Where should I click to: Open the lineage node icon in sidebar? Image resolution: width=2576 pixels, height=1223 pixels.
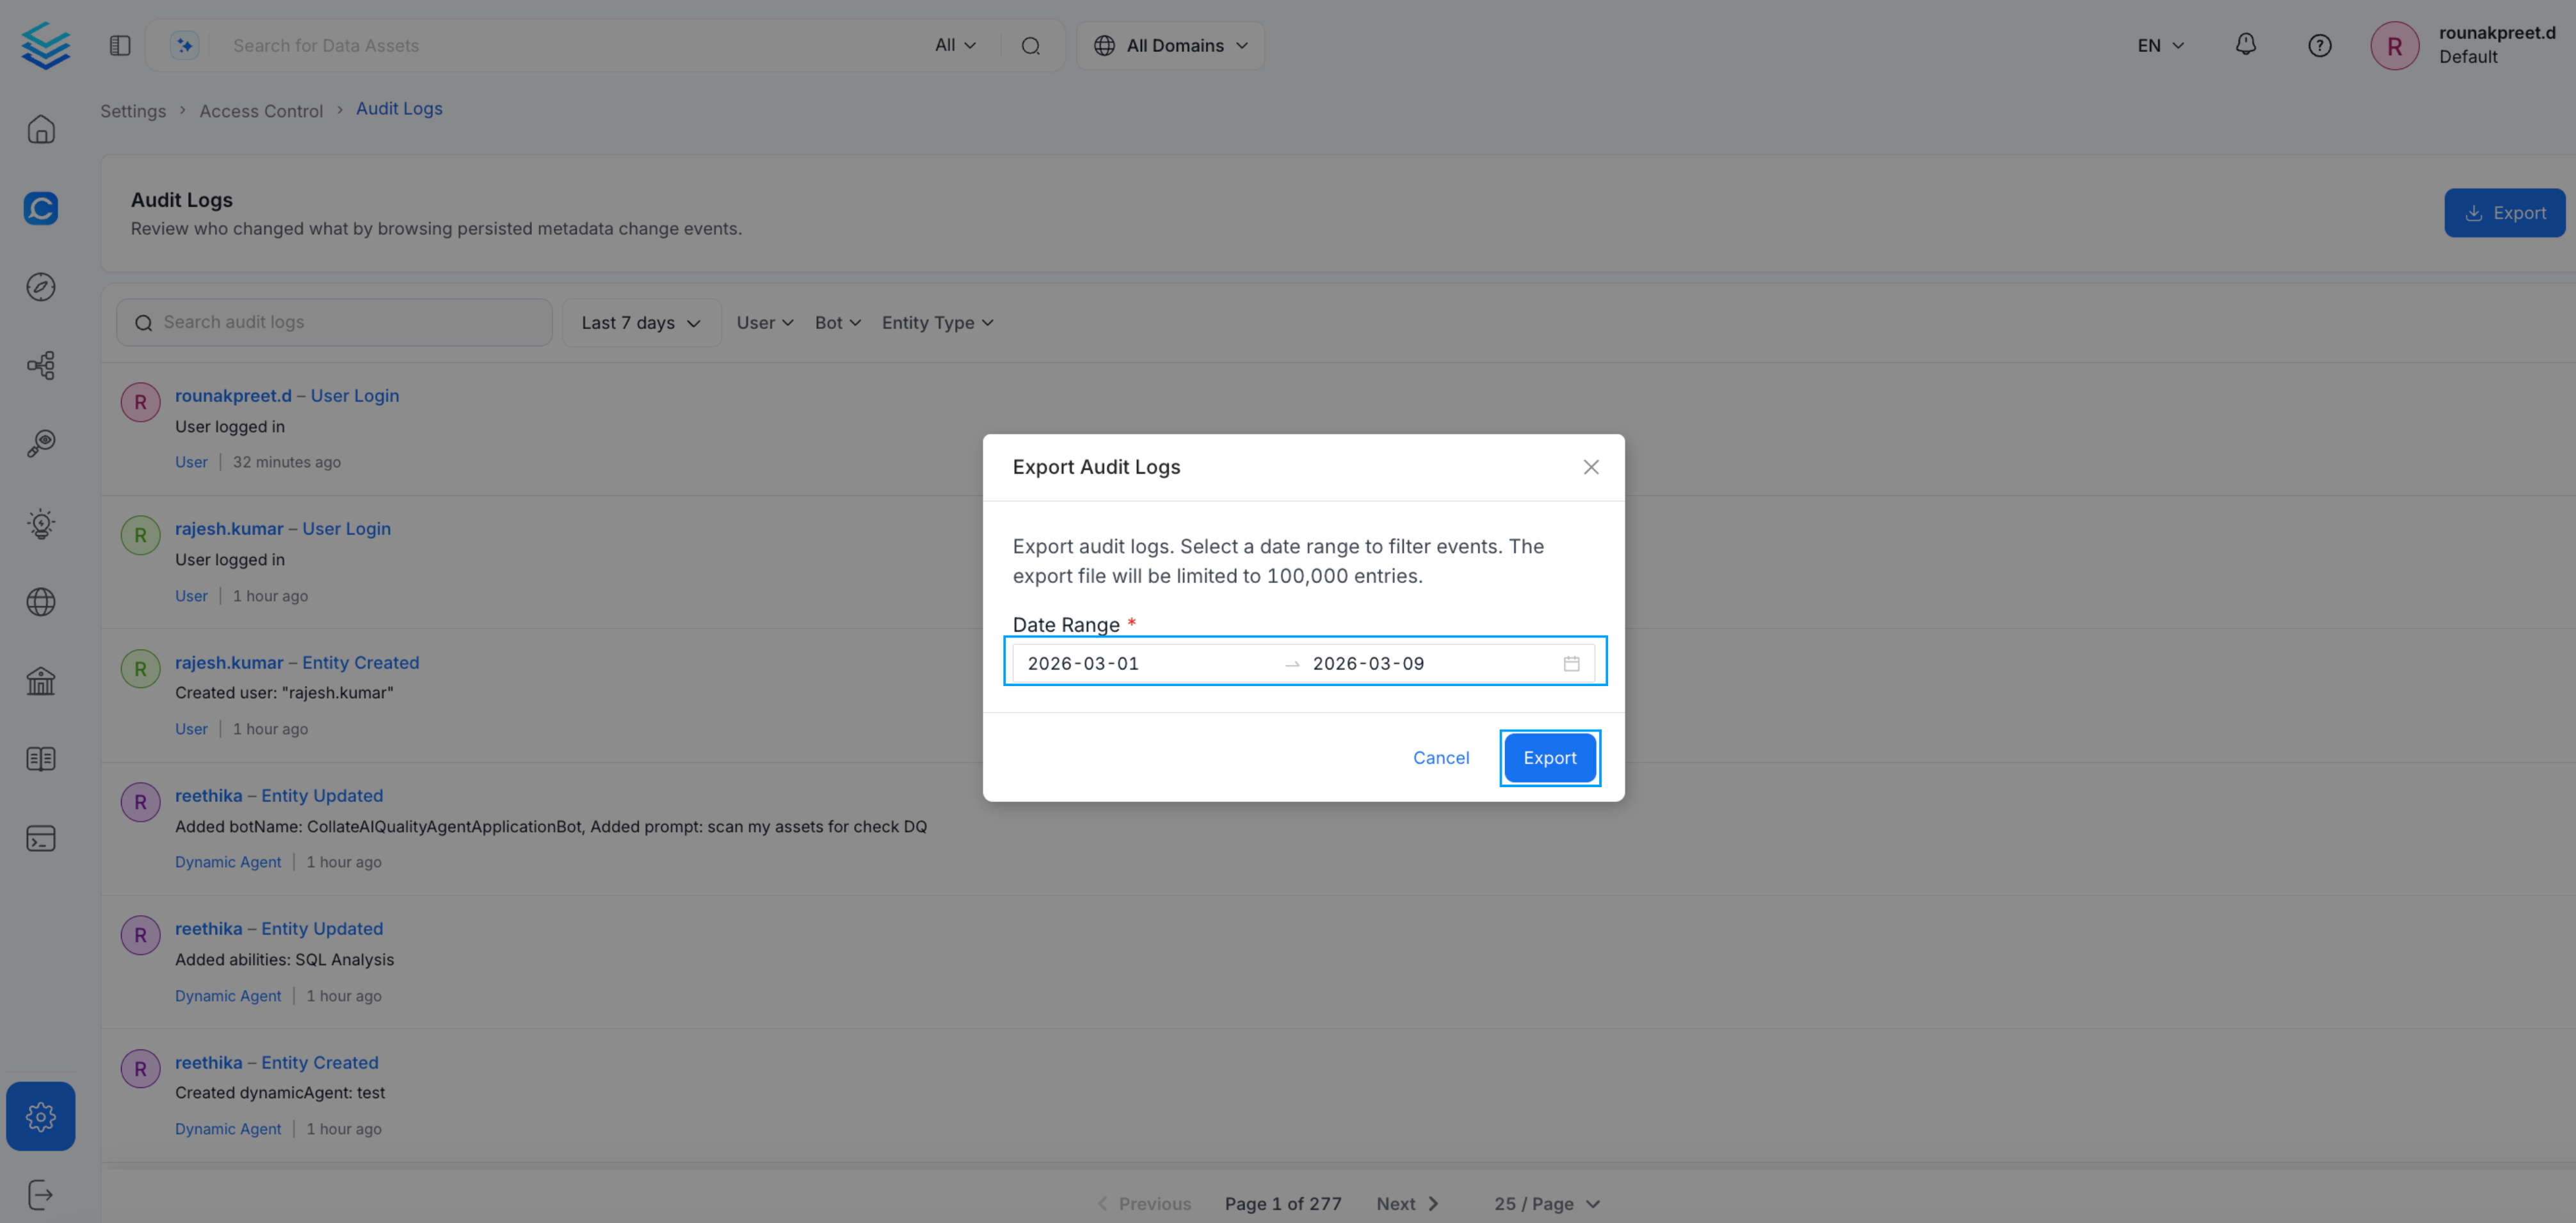pyautogui.click(x=41, y=366)
